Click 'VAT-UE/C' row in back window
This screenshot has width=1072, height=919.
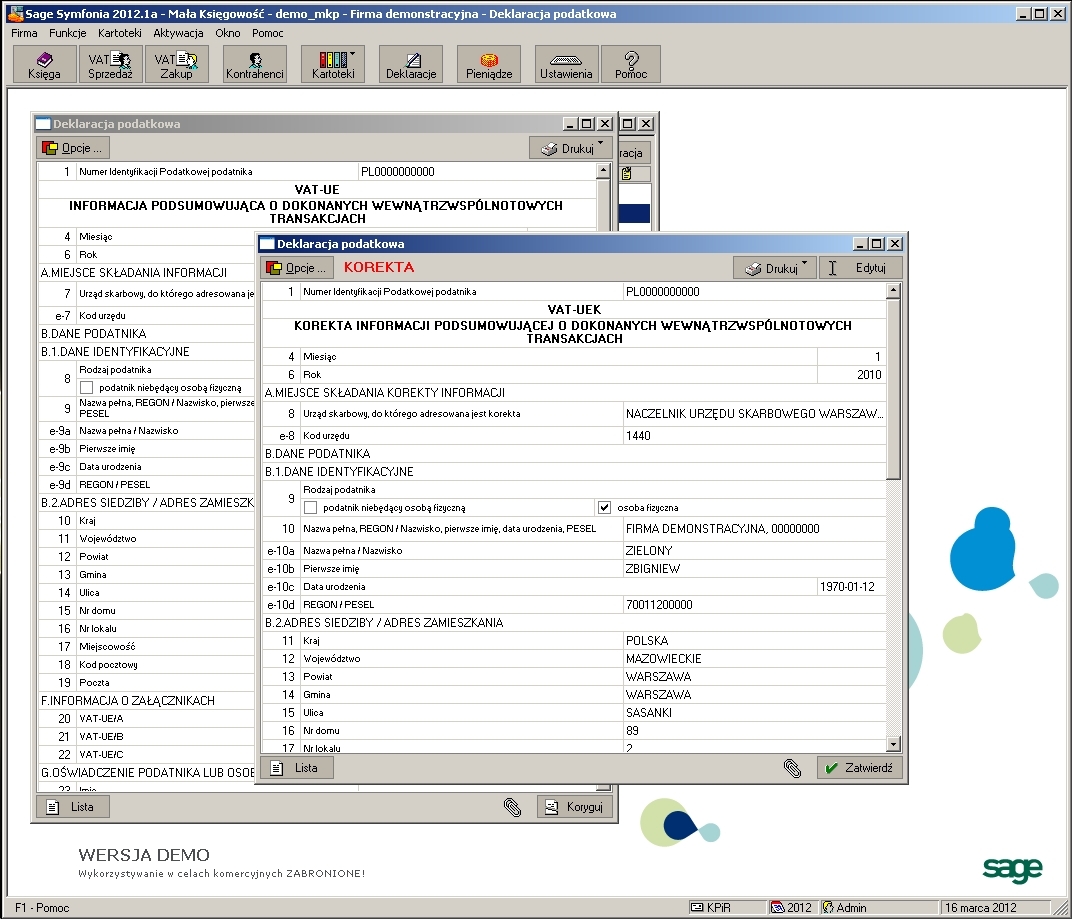click(x=146, y=754)
